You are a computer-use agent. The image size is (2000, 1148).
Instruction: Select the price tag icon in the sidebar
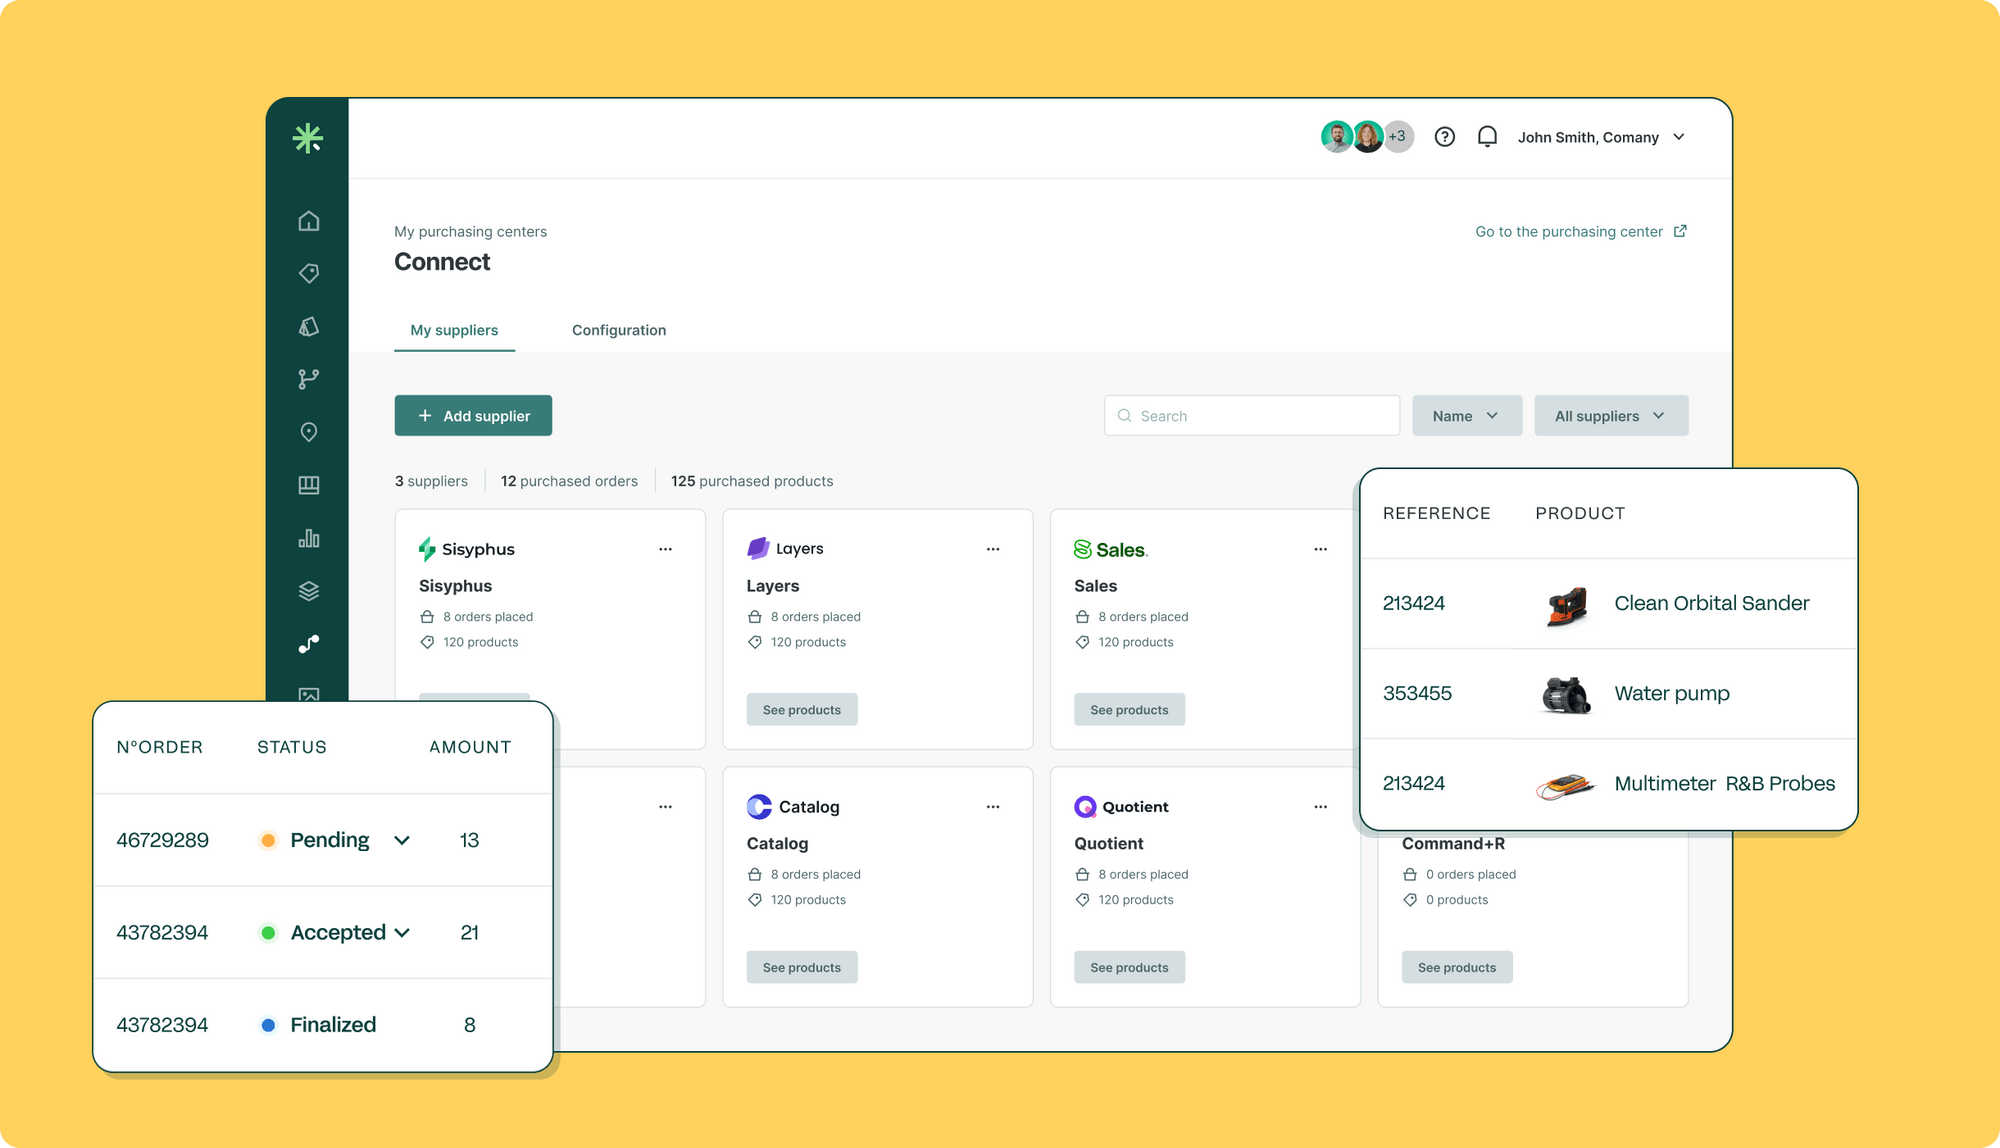coord(309,273)
